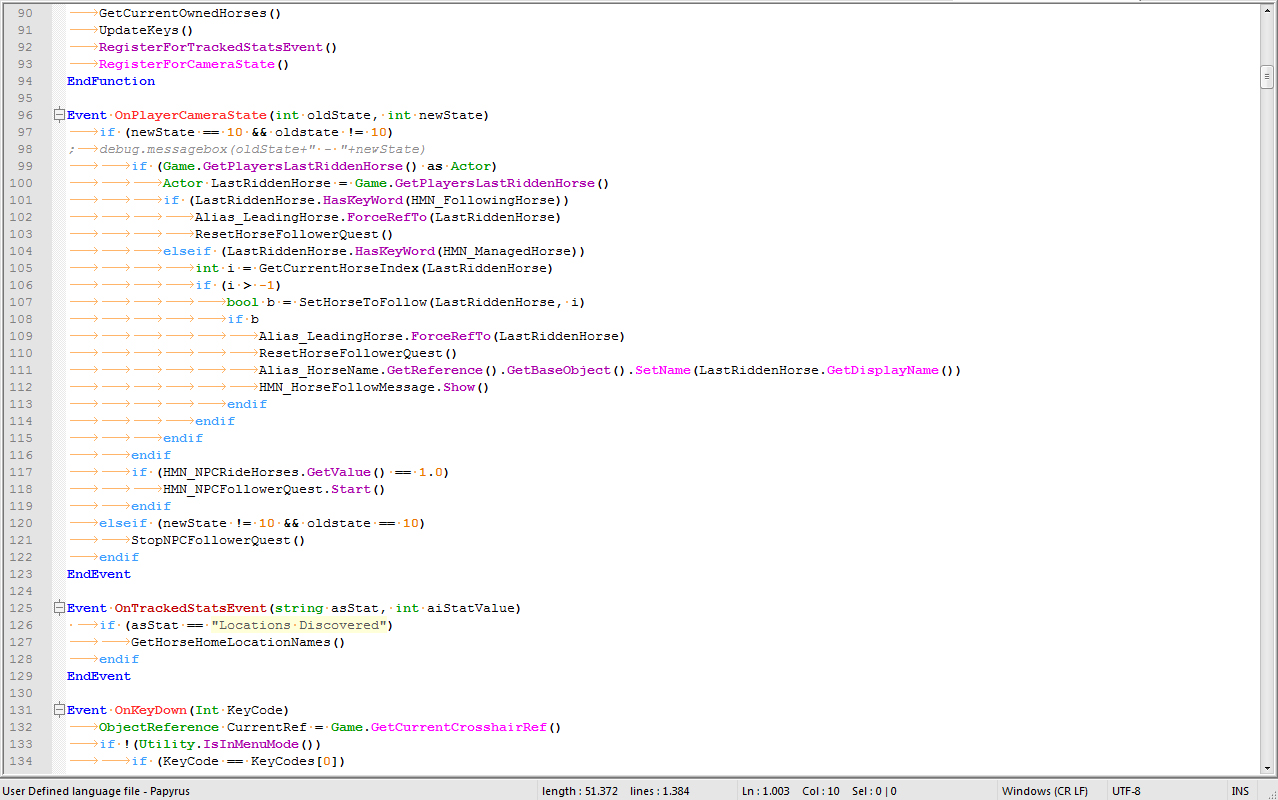Toggle the INS insert mode indicator
This screenshot has height=800, width=1278.
tap(1240, 791)
